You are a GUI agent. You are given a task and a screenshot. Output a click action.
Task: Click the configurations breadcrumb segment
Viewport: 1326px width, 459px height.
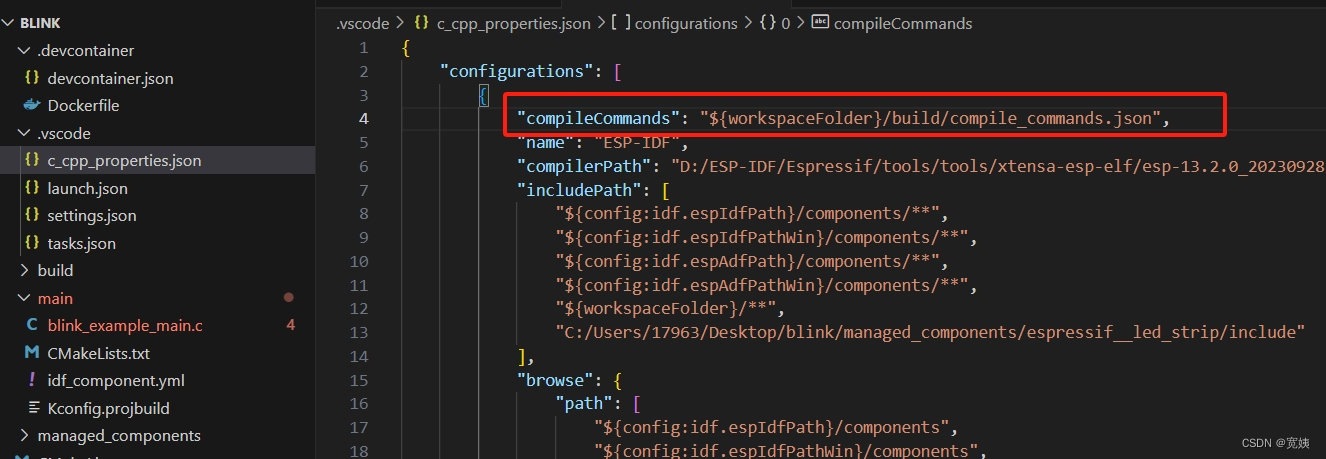pos(686,23)
